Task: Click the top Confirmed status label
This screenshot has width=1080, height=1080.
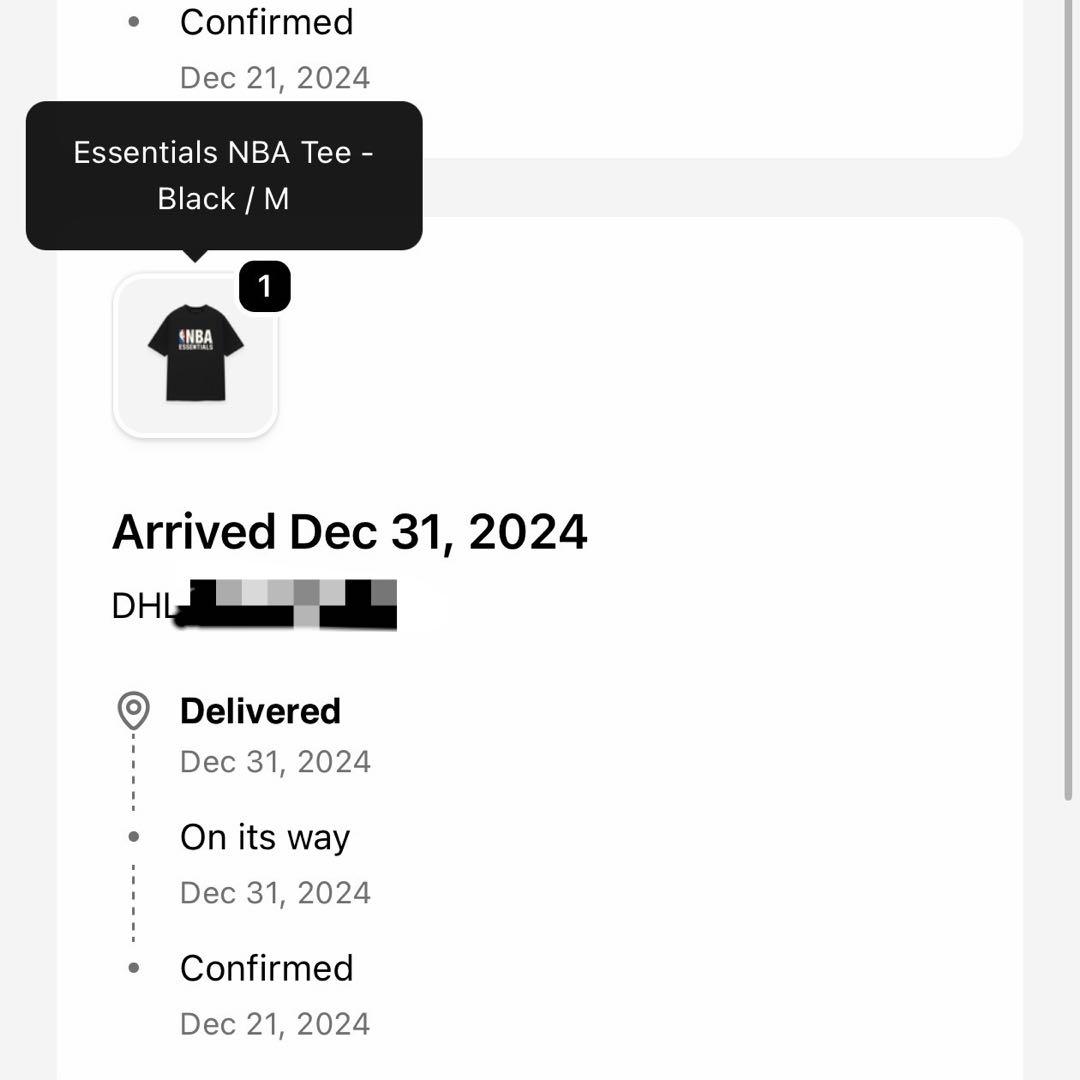Action: click(x=266, y=22)
